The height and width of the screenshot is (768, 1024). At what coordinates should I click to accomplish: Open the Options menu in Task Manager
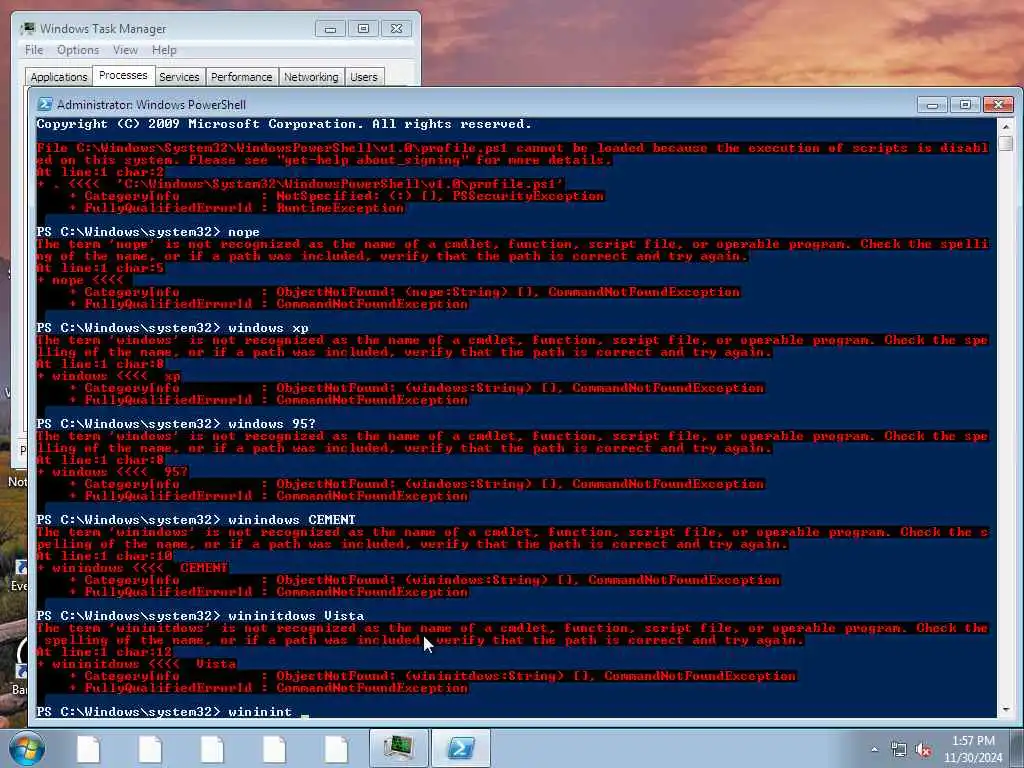pos(78,50)
